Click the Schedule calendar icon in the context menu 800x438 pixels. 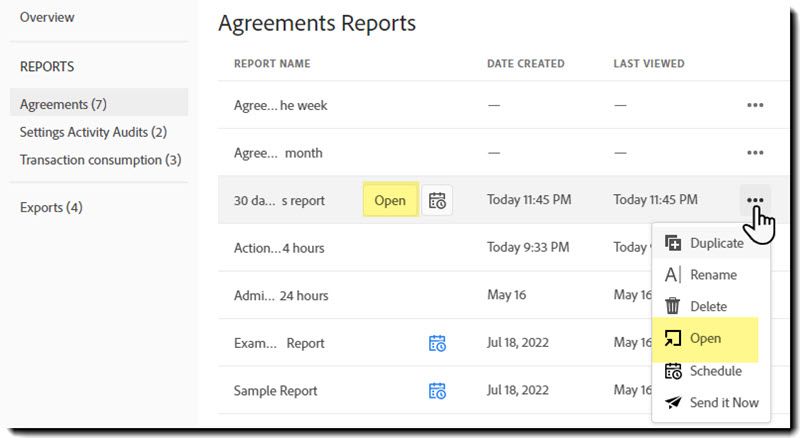[x=673, y=371]
